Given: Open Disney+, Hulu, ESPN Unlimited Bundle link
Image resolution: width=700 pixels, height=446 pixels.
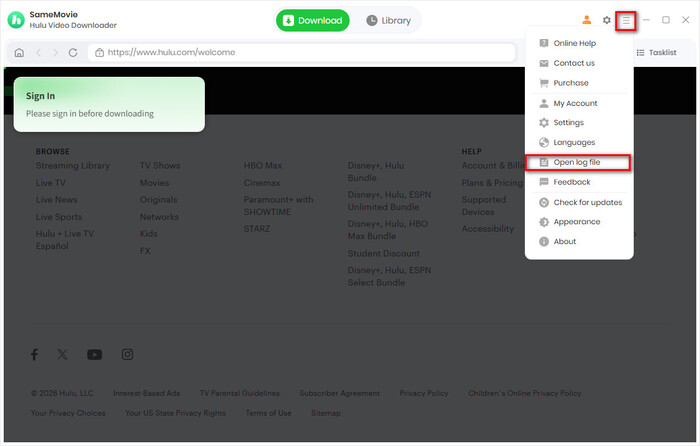Looking at the screenshot, I should pyautogui.click(x=389, y=201).
